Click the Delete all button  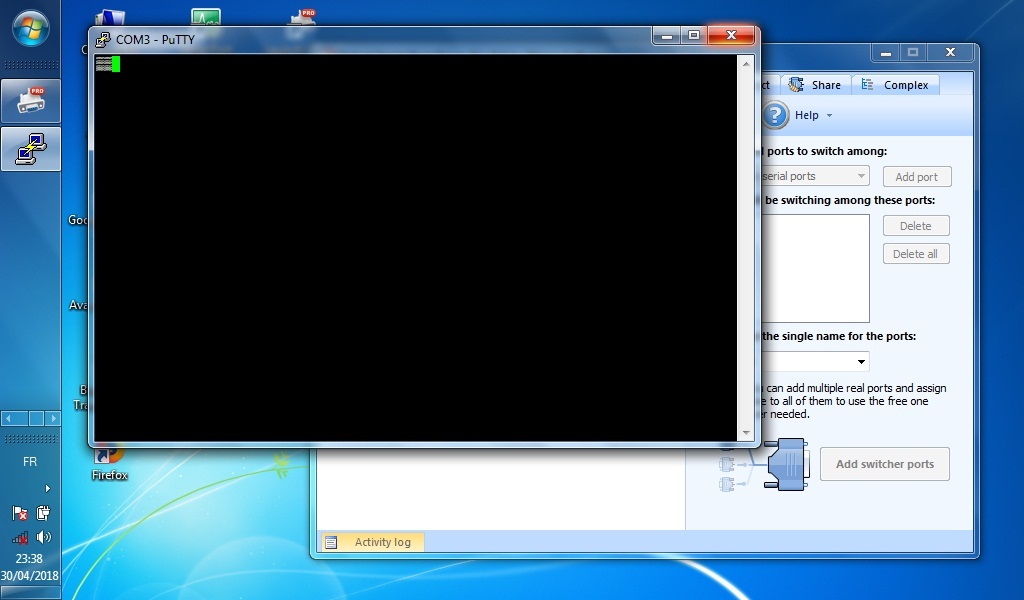[916, 254]
